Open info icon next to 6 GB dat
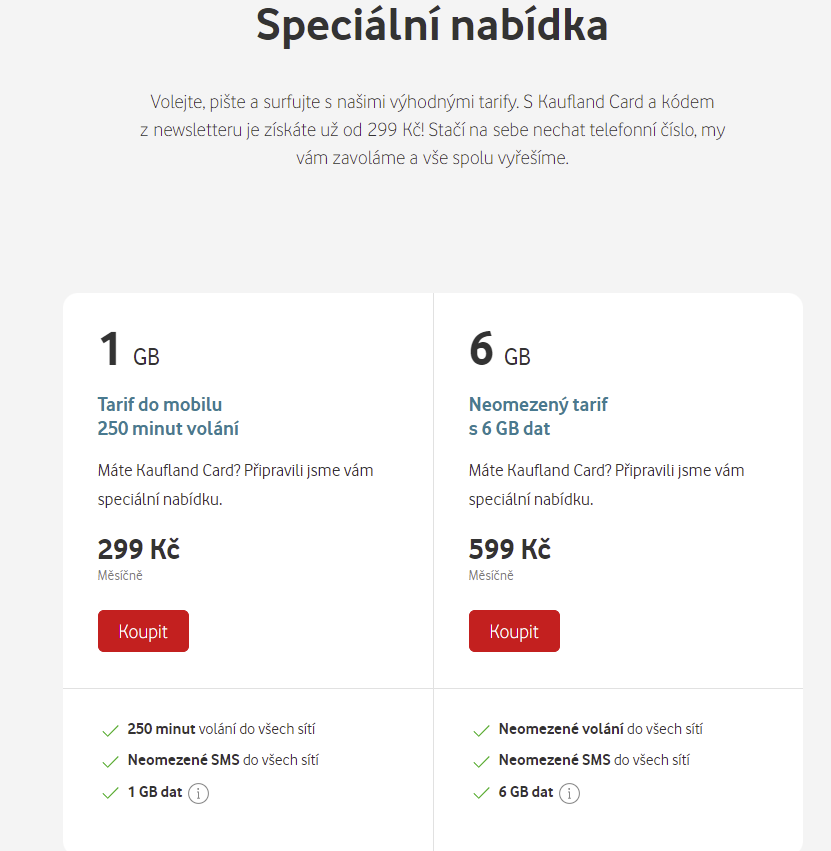Screen dimensions: 831x851 coord(569,793)
